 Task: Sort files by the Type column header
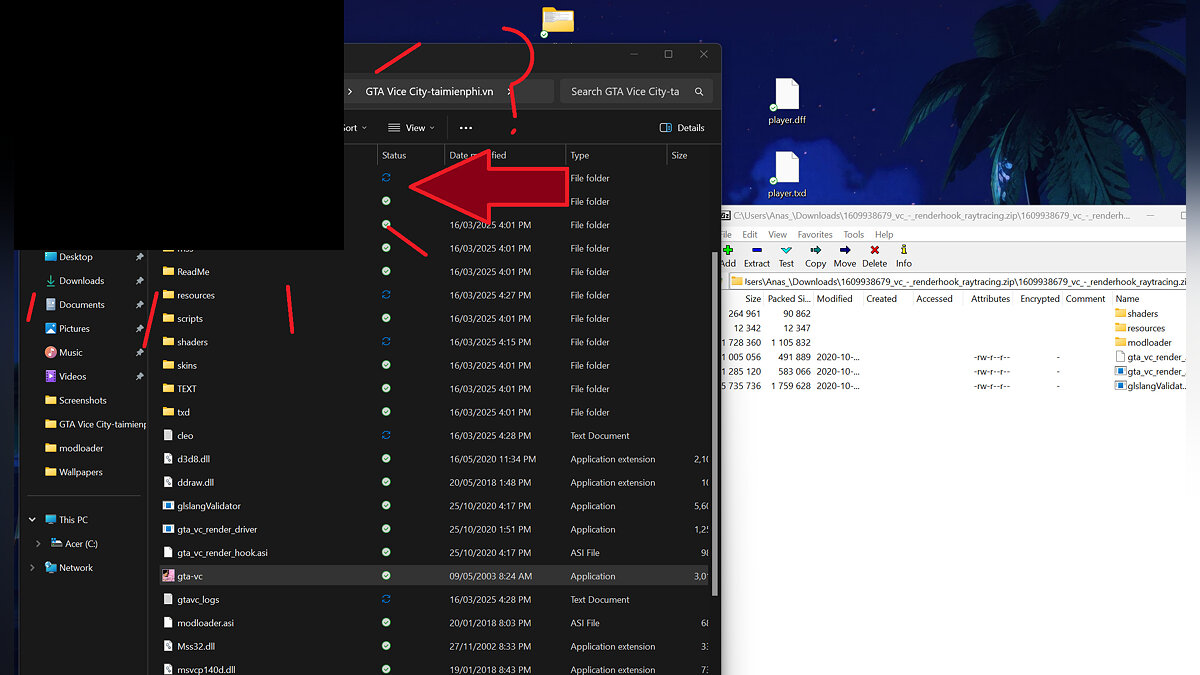click(x=580, y=155)
